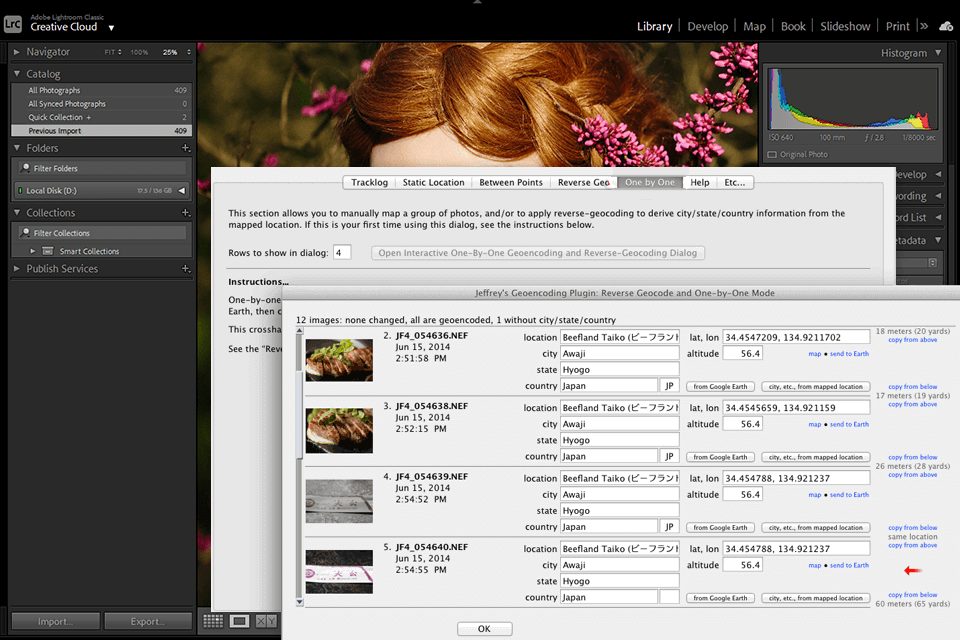Viewport: 960px width, 640px height.
Task: Add a publish service with plus icon
Action: tap(186, 269)
